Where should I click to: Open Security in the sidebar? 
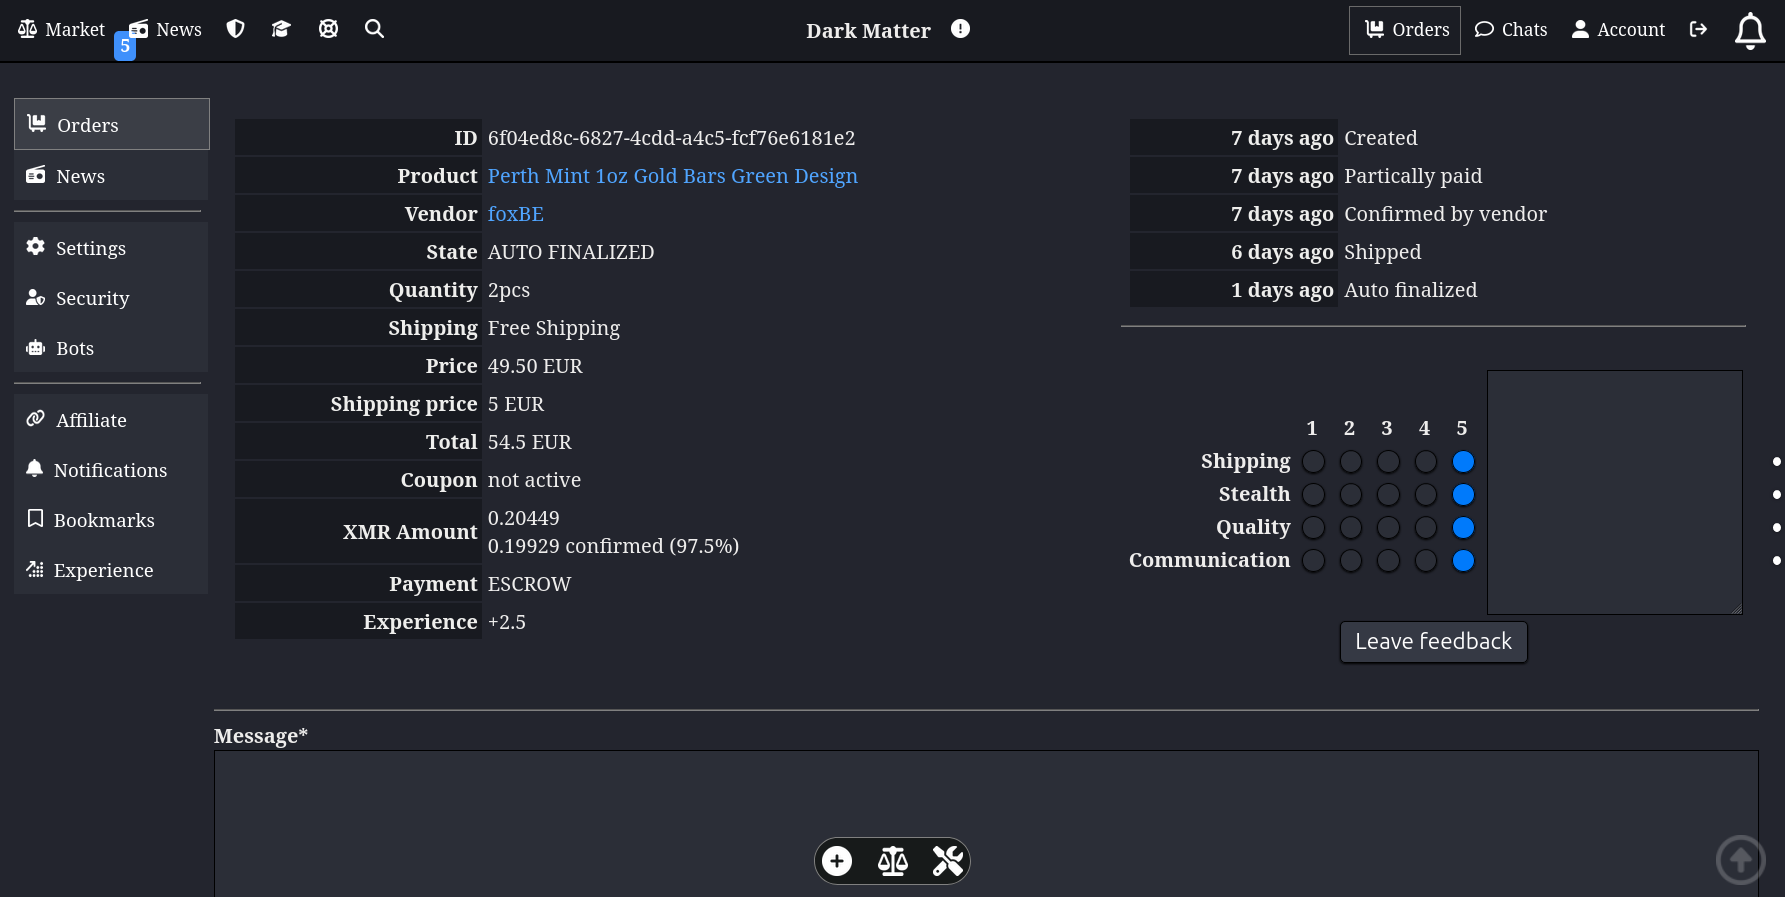(x=111, y=298)
